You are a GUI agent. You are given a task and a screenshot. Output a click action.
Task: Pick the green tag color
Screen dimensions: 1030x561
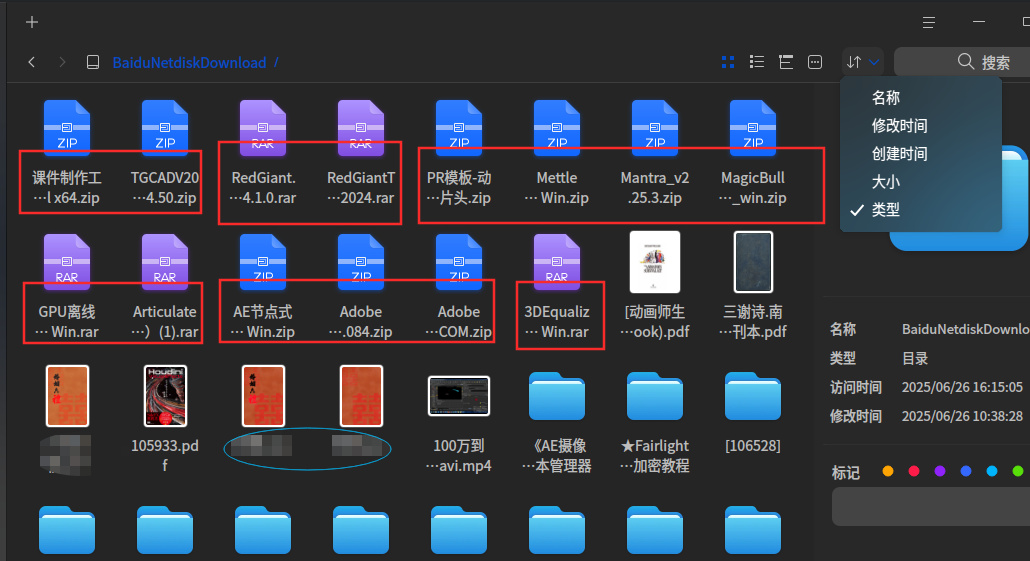click(1018, 471)
